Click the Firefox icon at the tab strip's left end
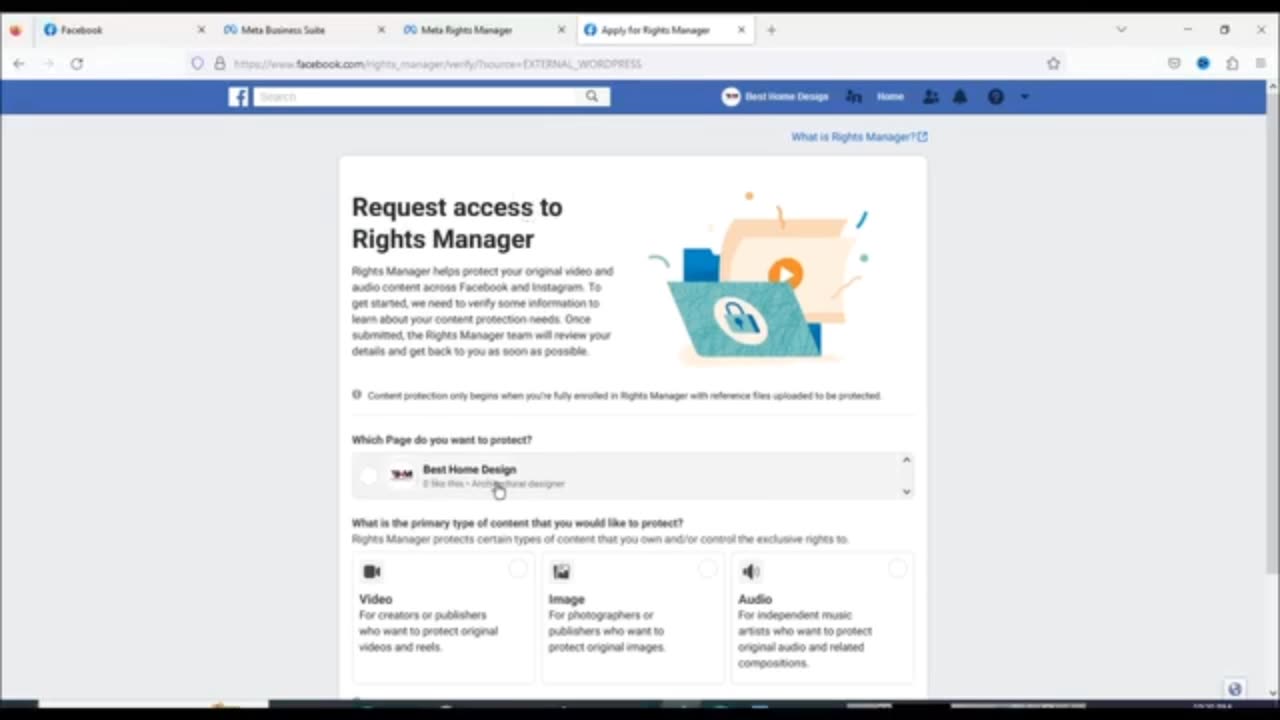This screenshot has width=1280, height=720. [15, 30]
